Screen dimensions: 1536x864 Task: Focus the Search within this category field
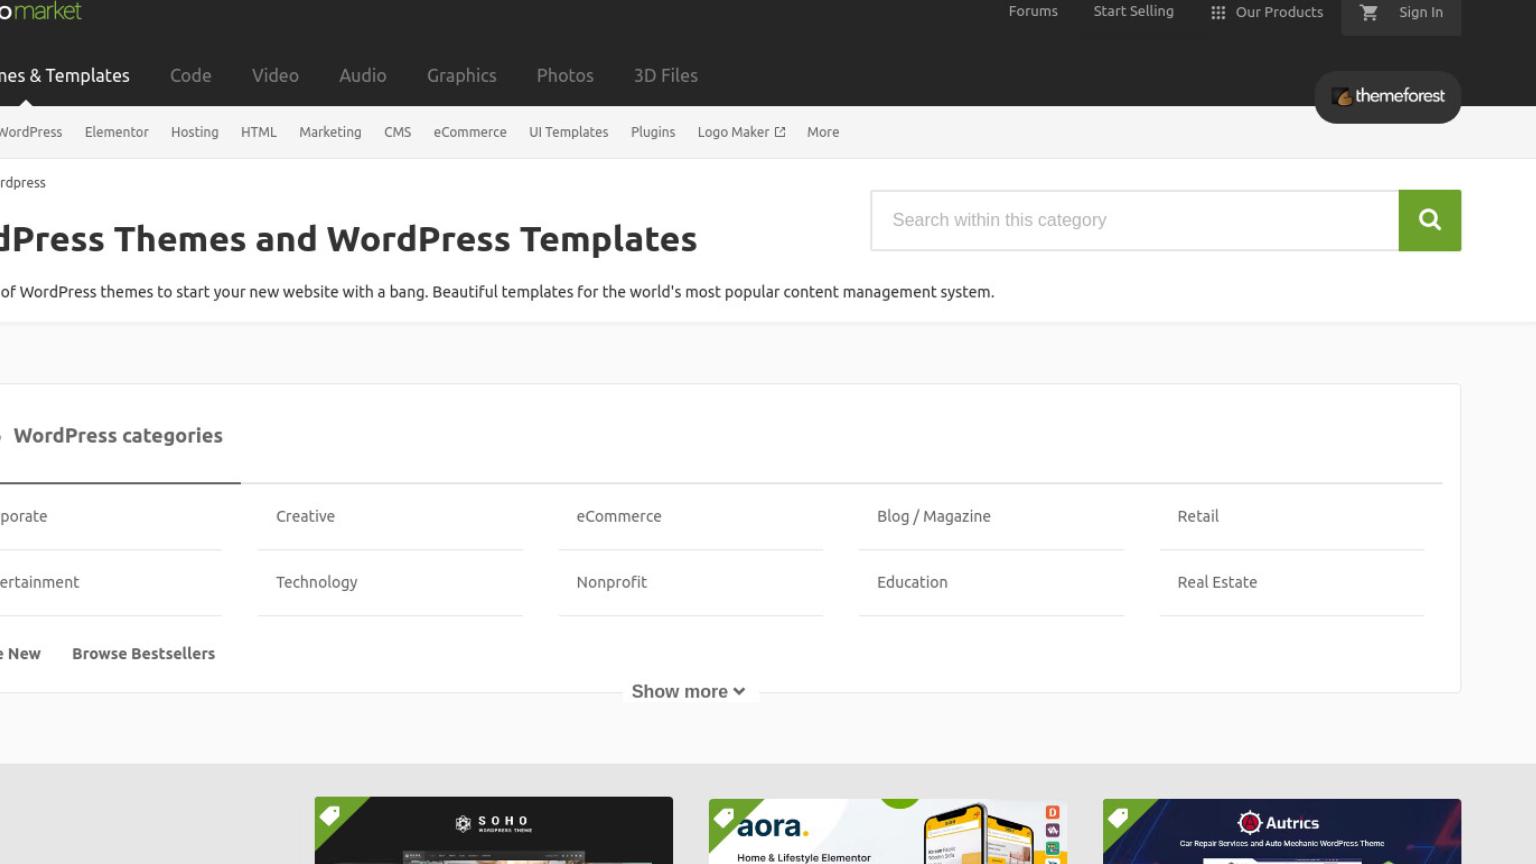tap(1135, 220)
